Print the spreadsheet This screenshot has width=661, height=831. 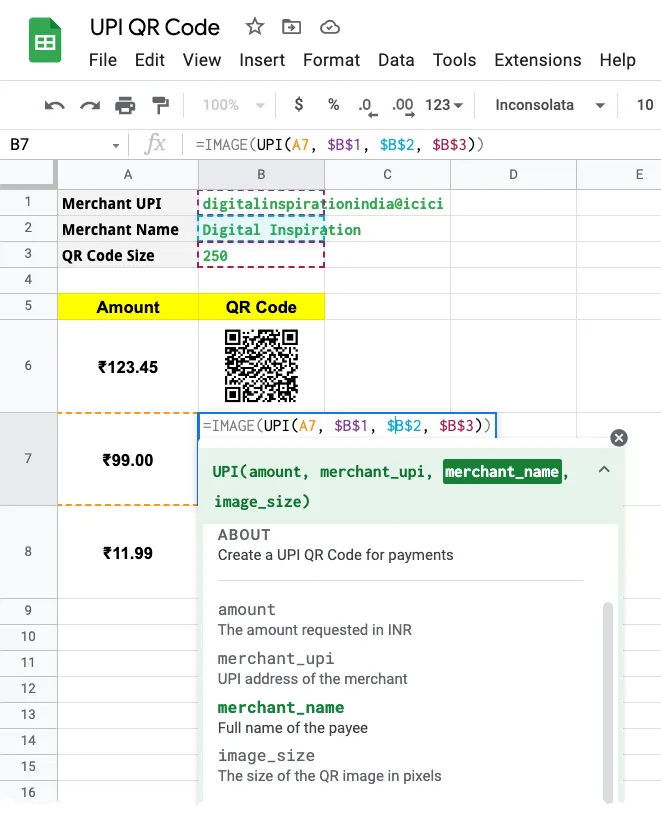coord(125,105)
